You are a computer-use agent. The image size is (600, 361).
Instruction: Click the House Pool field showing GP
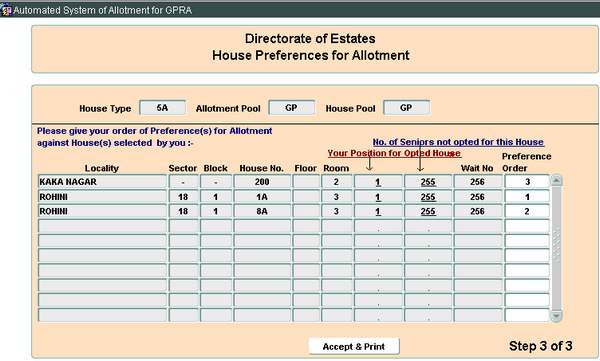406,108
